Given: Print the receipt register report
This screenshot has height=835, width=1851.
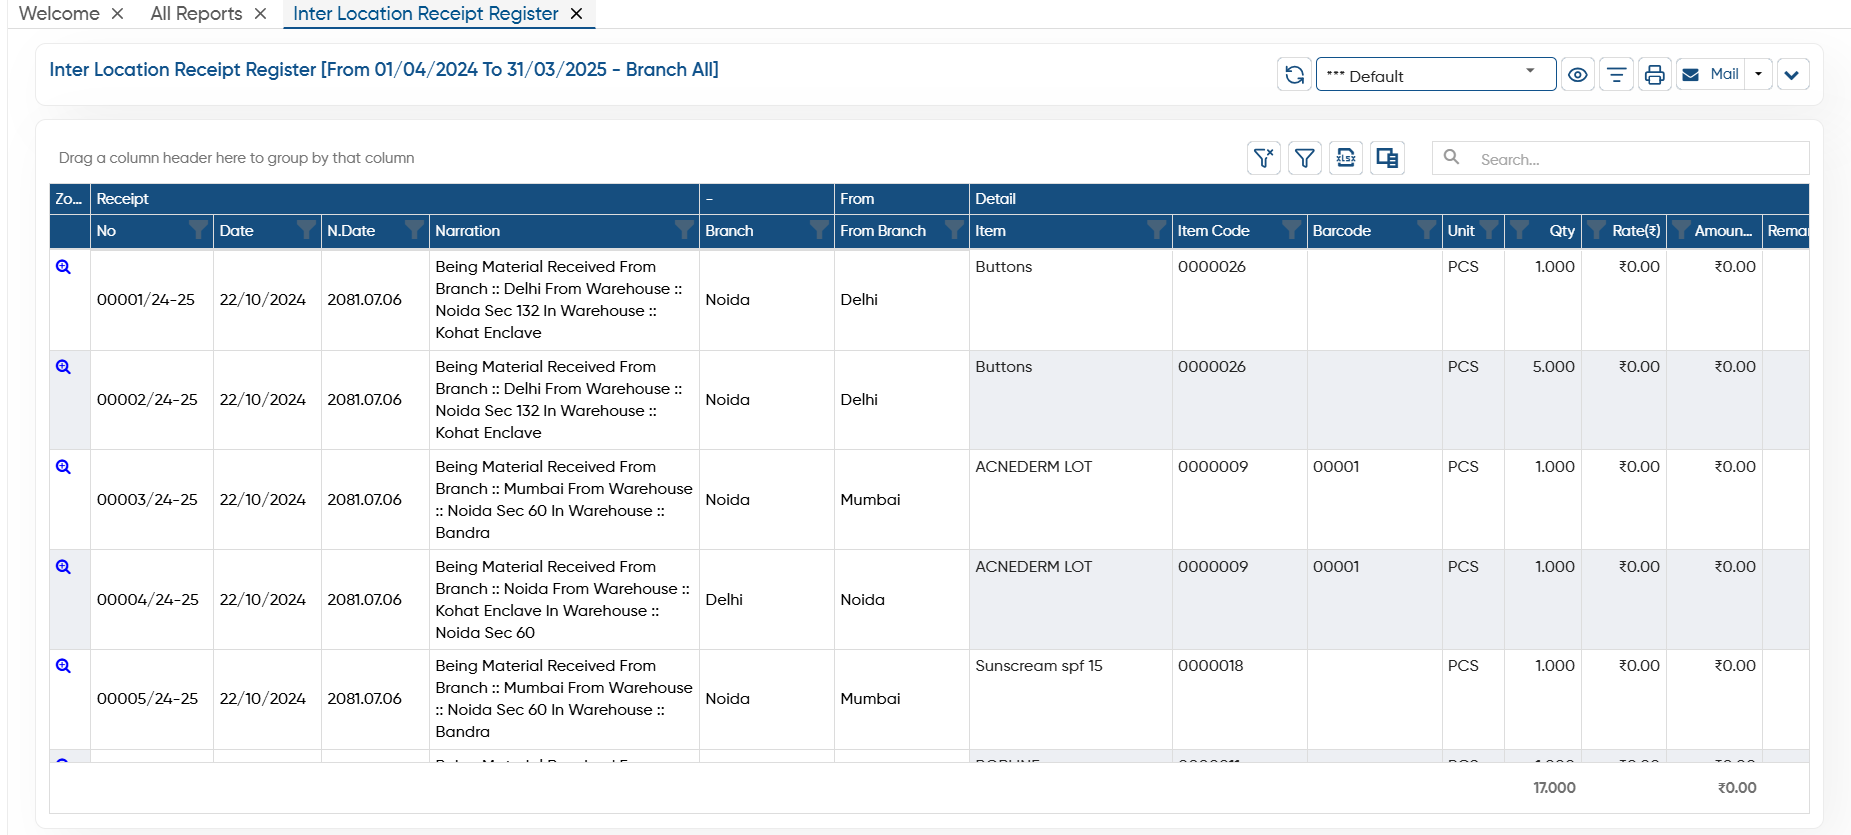Looking at the screenshot, I should coord(1655,74).
